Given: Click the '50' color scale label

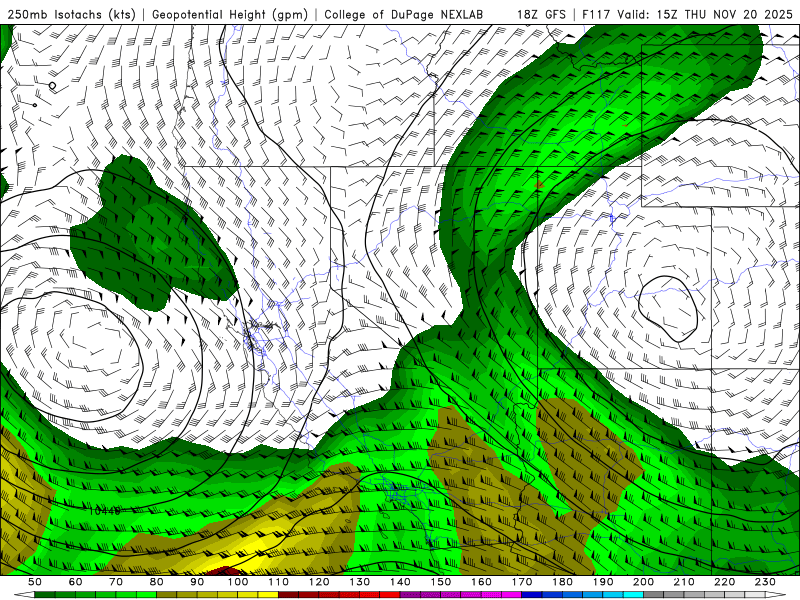Looking at the screenshot, I should [35, 582].
